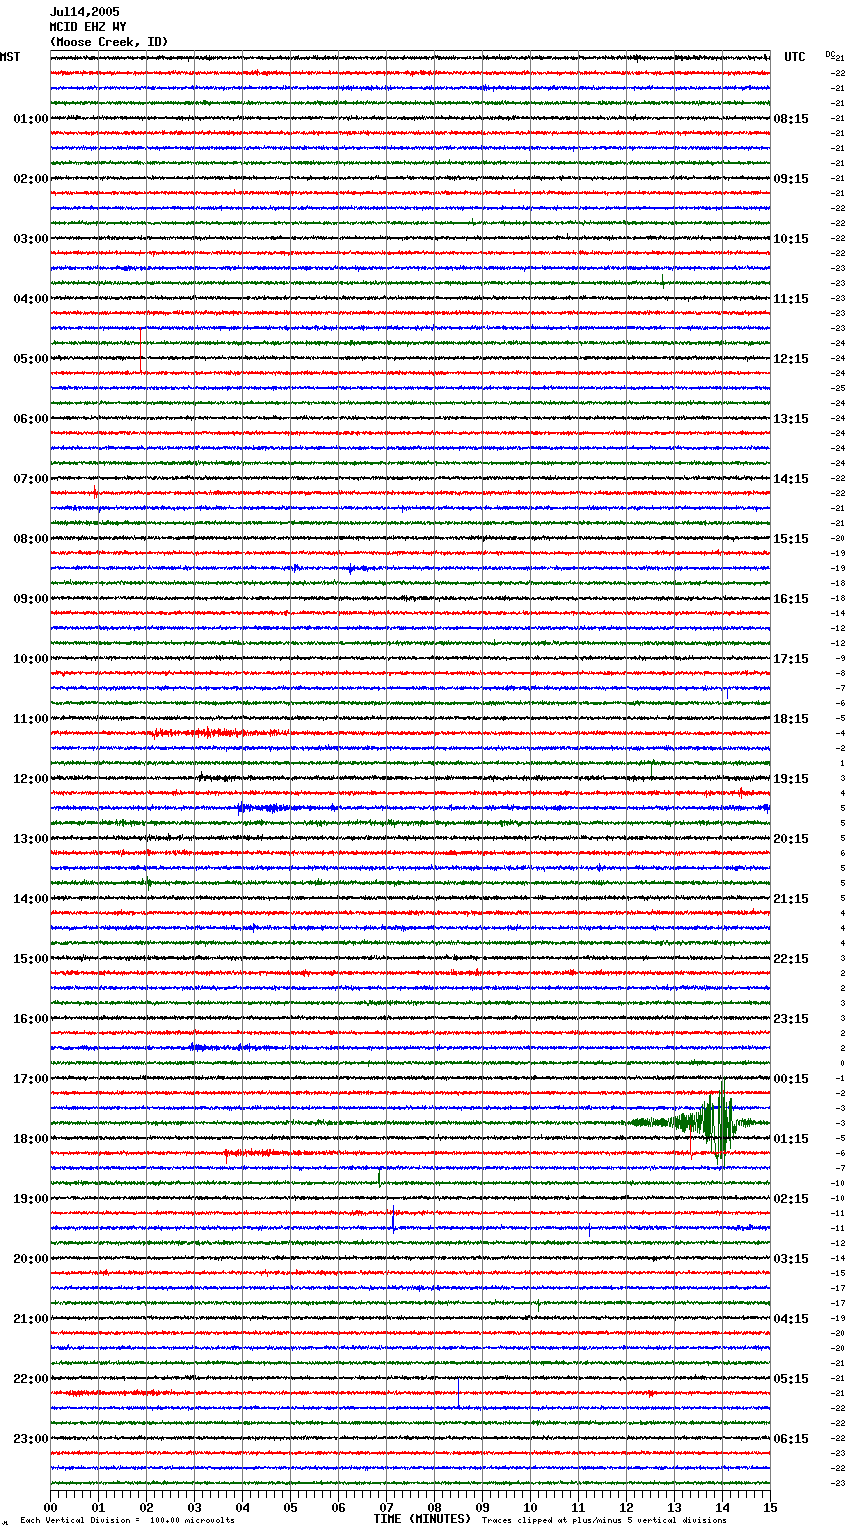Click the 20:15 UTC time label
The height and width of the screenshot is (1534, 850).
click(x=791, y=839)
